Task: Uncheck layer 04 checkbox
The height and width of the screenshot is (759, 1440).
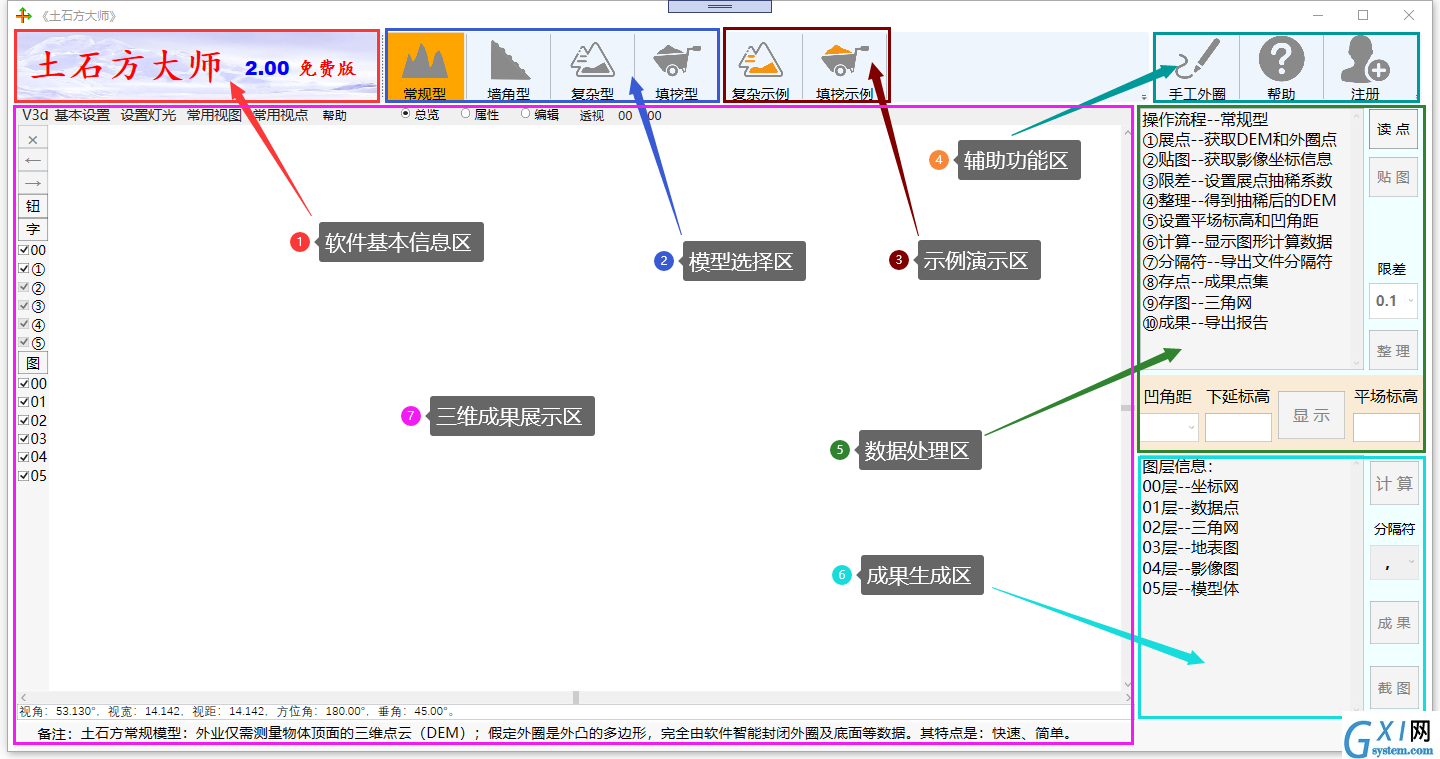Action: 24,457
